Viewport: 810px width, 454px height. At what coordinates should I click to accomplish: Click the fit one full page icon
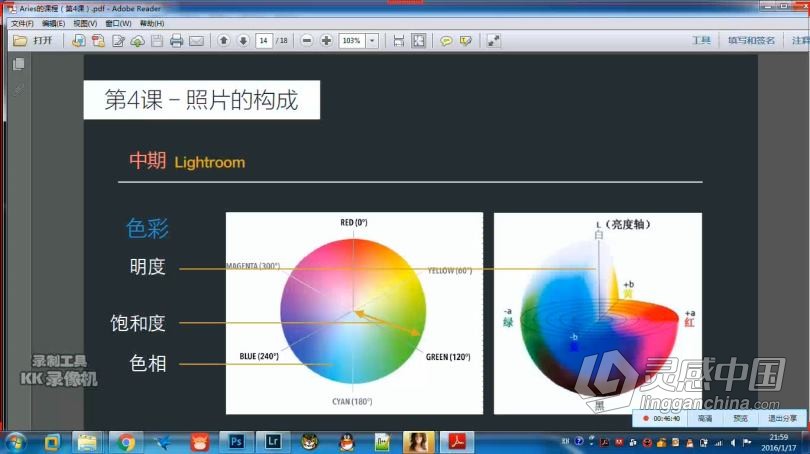tap(418, 41)
